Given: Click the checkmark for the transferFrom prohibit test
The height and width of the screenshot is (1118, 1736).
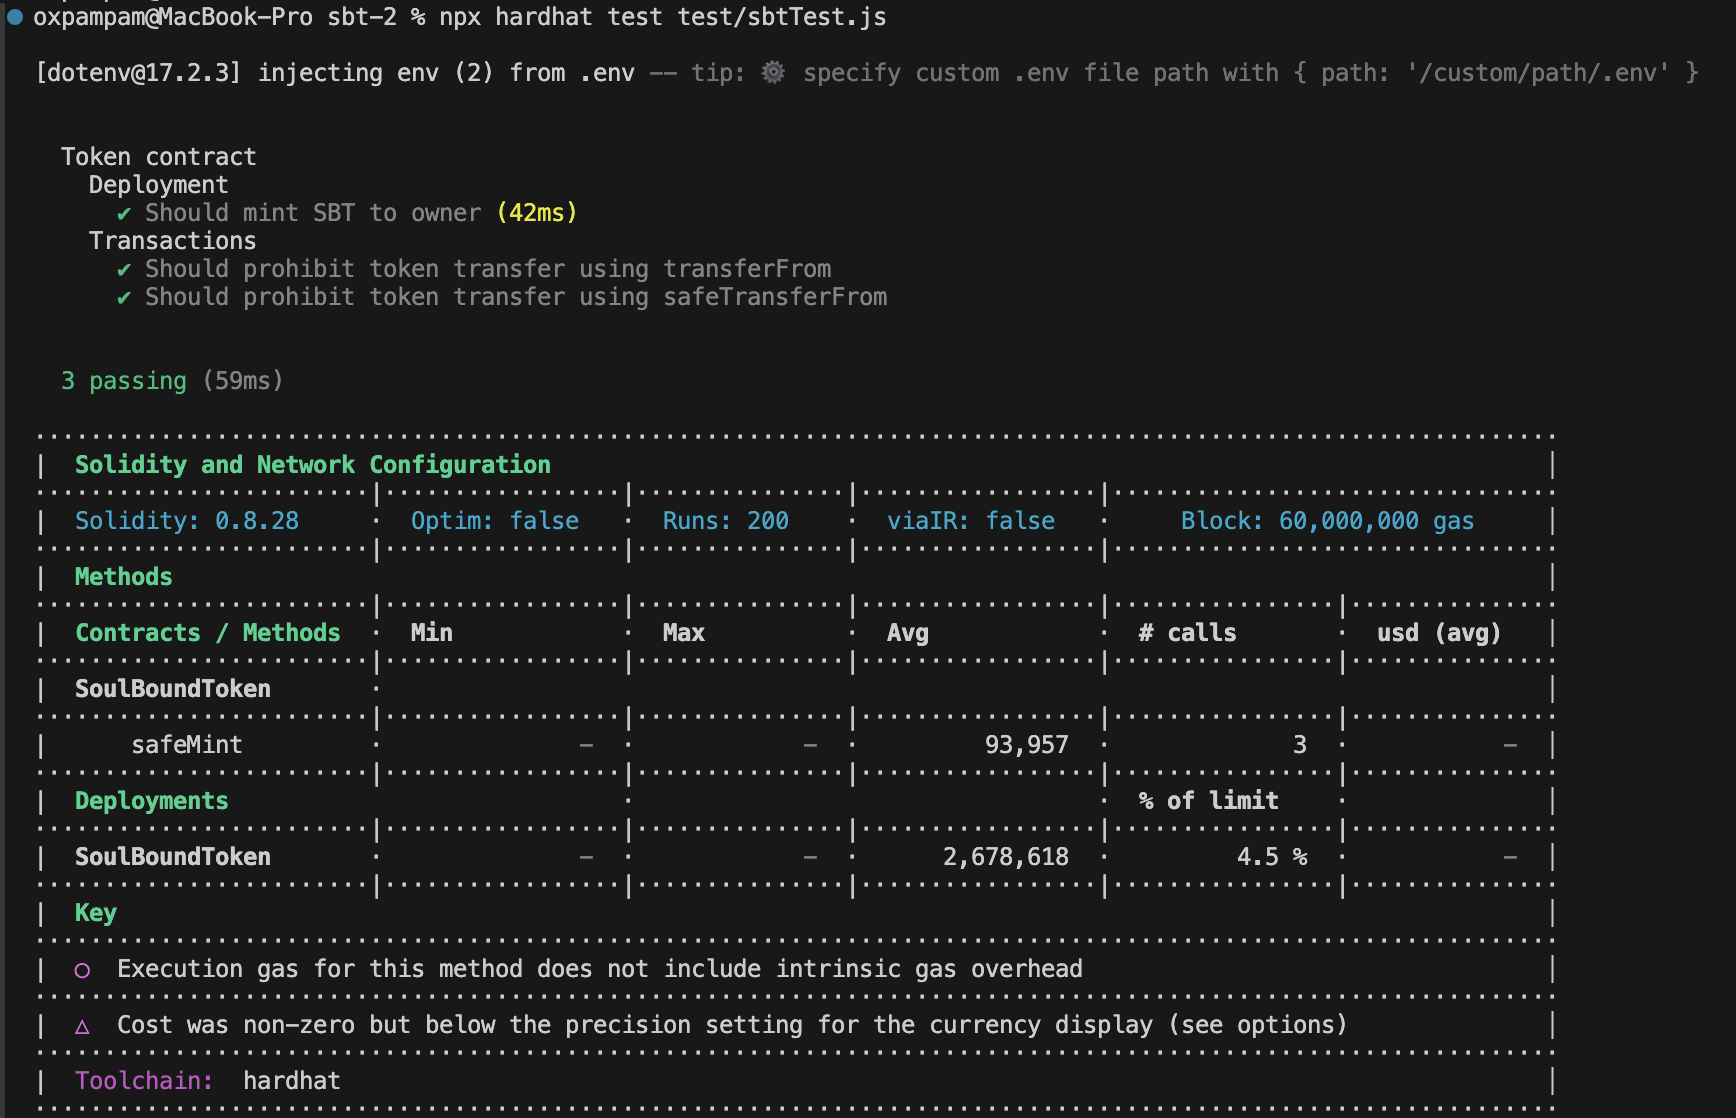Looking at the screenshot, I should coord(124,269).
